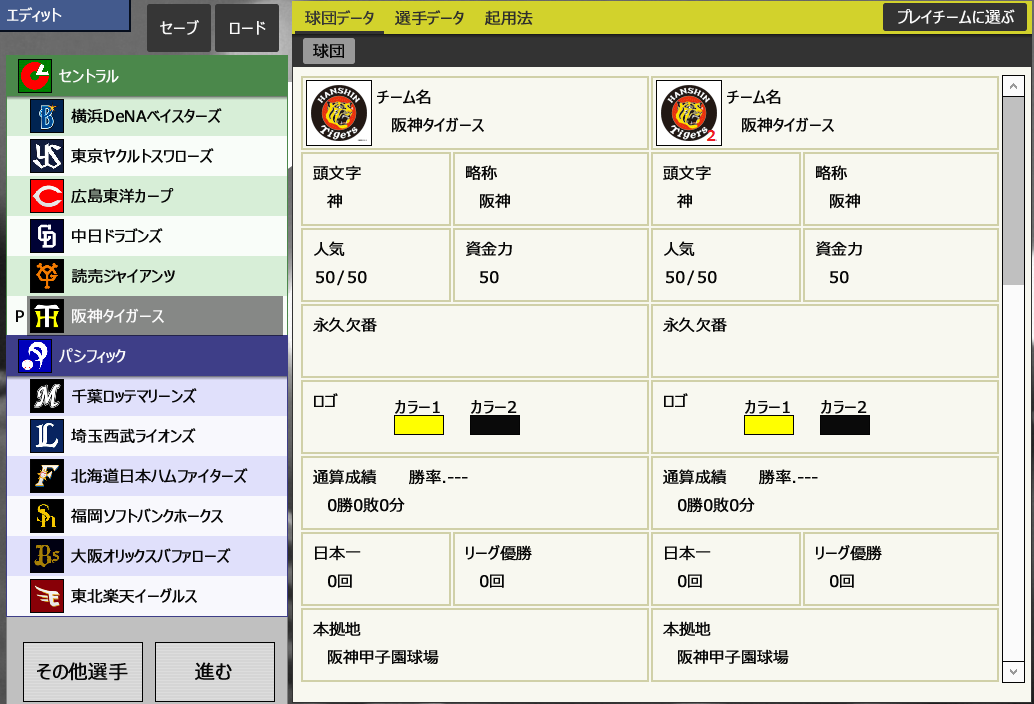Click the リーグ優勝 0回 cell in first card
This screenshot has width=1034, height=704.
(551, 568)
